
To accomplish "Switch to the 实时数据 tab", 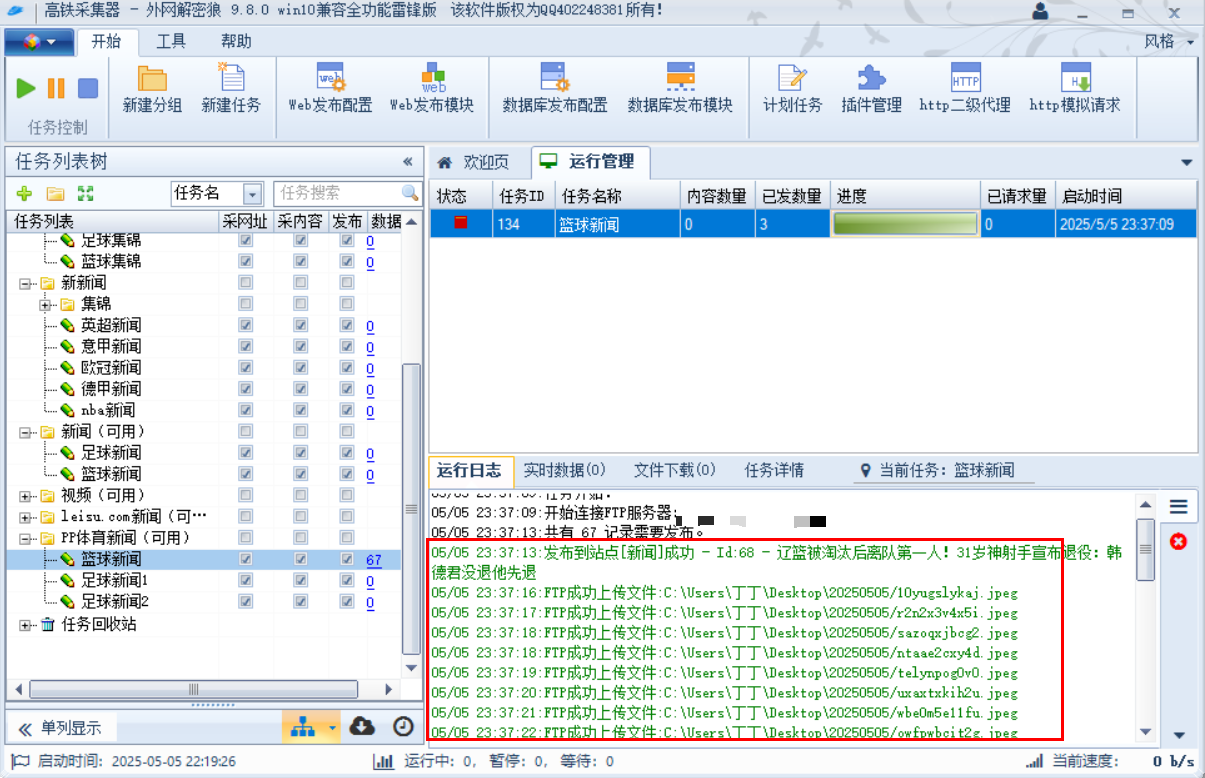I will [565, 470].
